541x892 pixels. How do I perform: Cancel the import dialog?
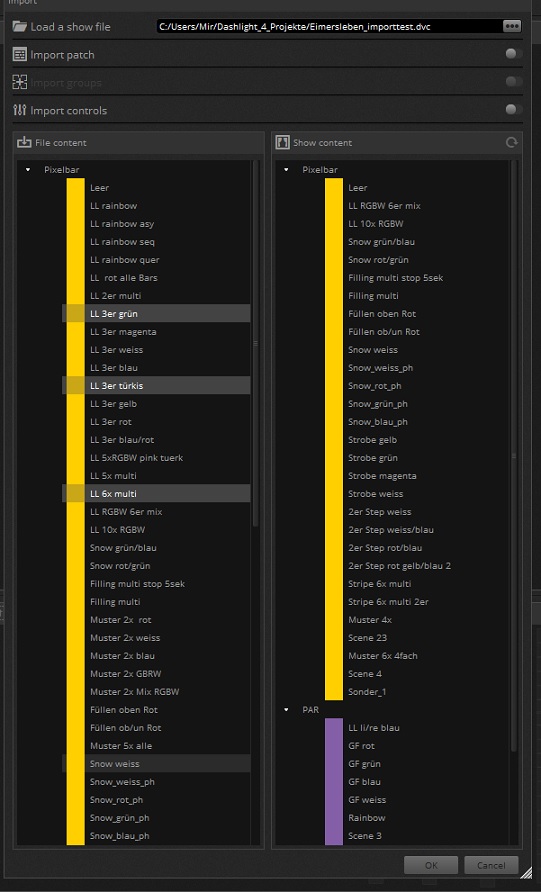click(491, 865)
